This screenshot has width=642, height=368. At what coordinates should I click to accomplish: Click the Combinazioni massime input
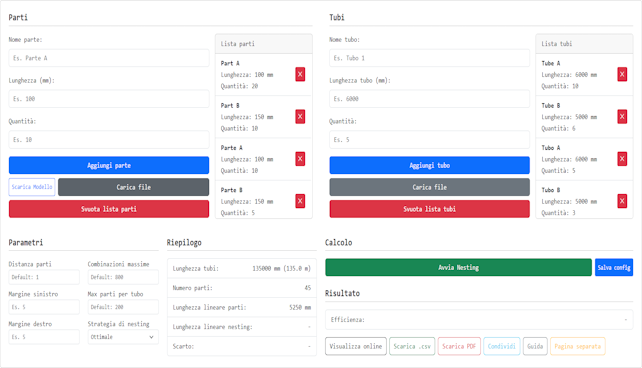point(123,277)
